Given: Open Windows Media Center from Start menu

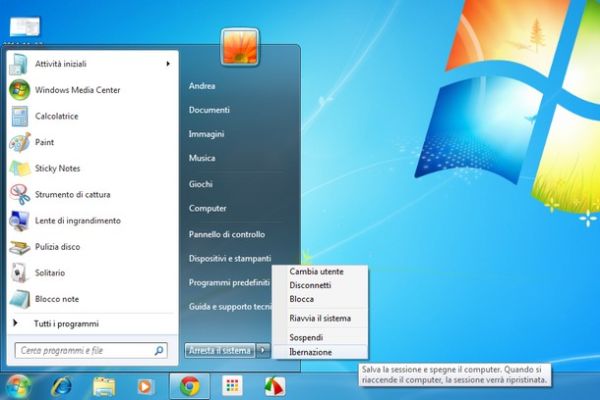Looking at the screenshot, I should pos(77,90).
